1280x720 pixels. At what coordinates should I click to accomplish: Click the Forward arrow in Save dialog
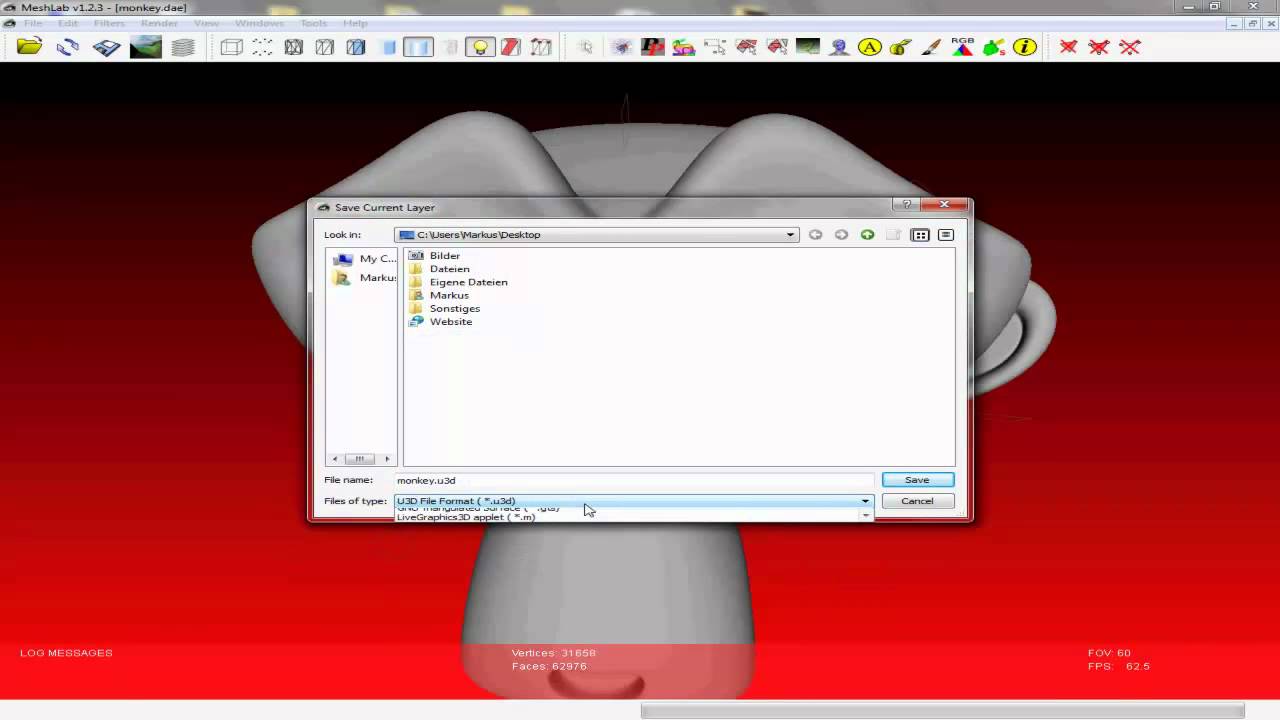click(x=841, y=235)
